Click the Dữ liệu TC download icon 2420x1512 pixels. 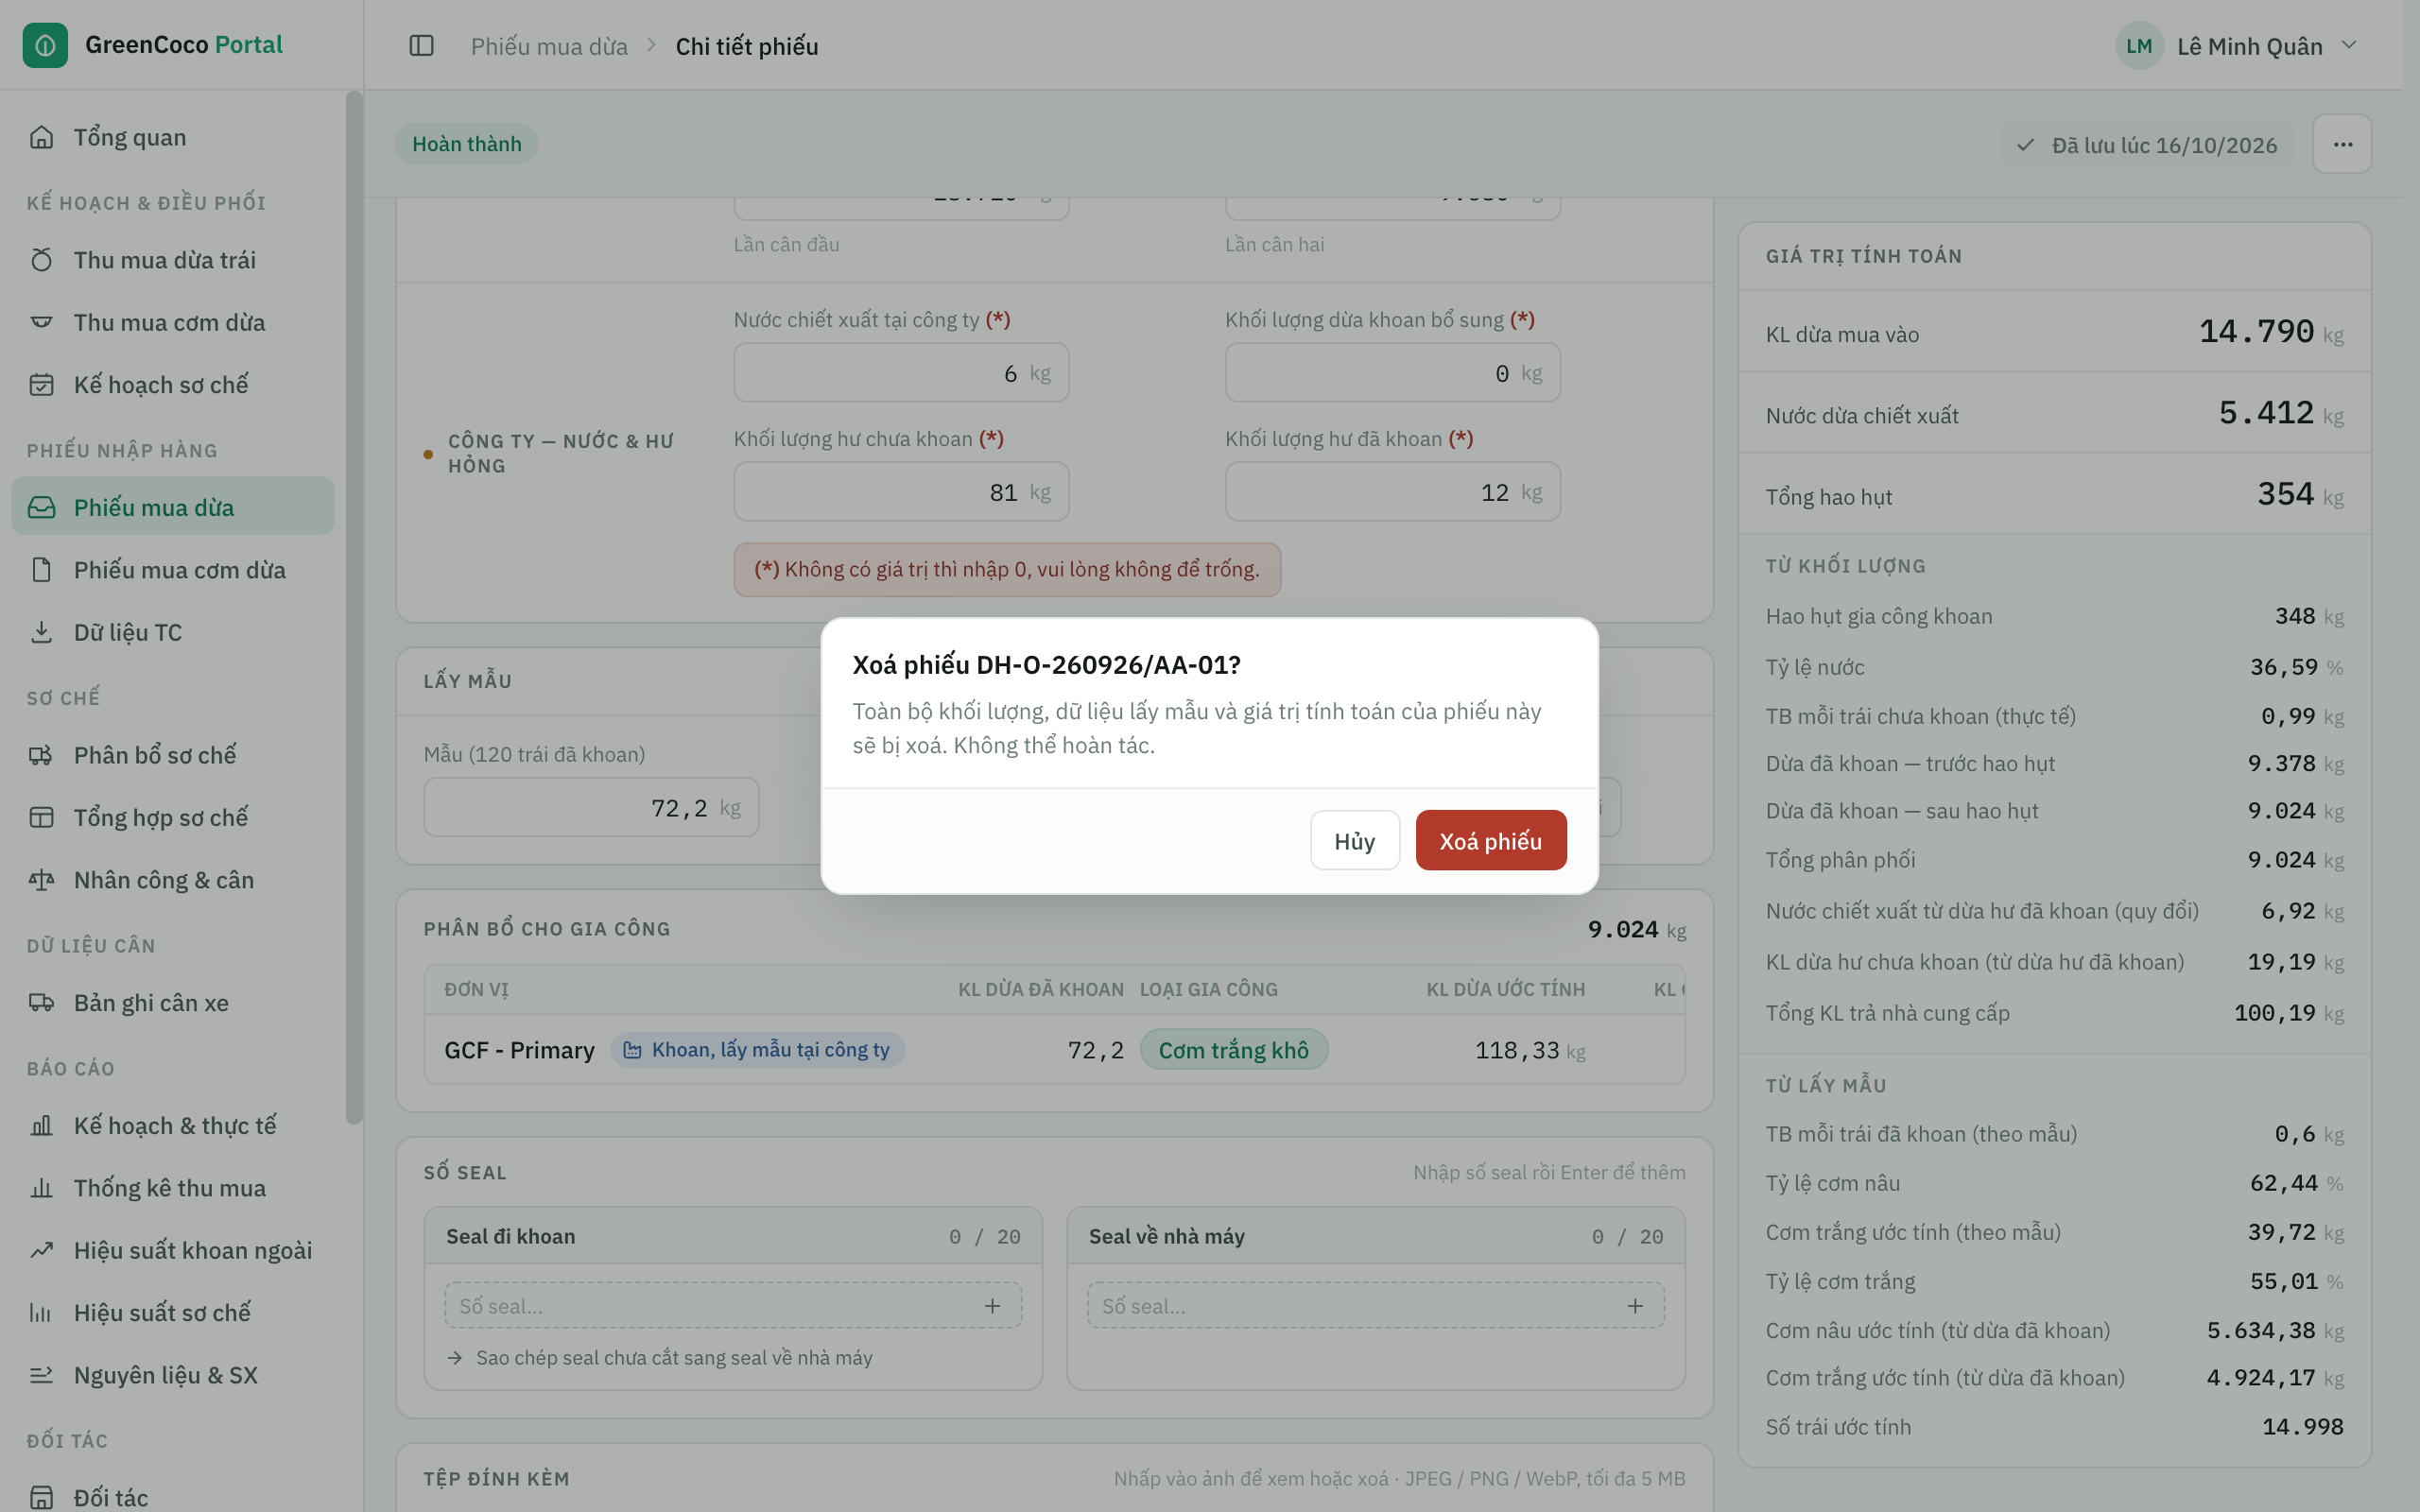[41, 632]
